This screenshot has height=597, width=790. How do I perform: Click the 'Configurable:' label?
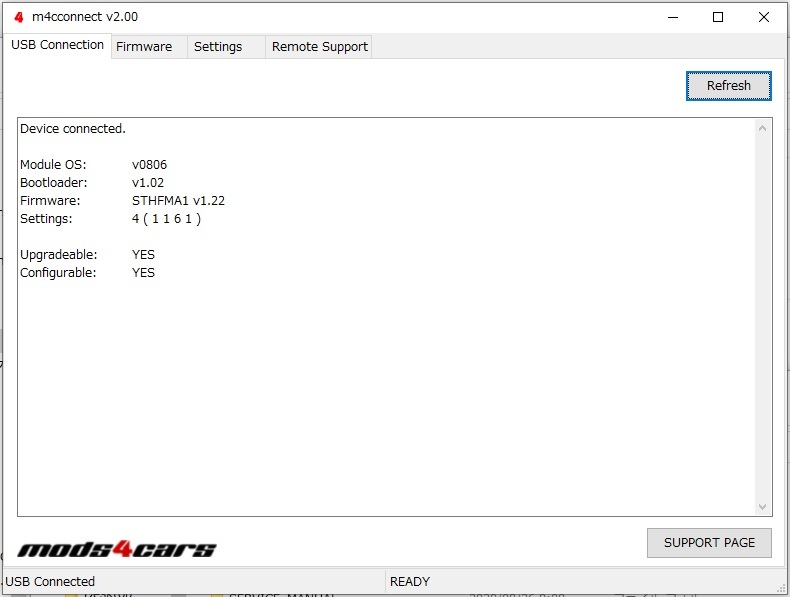click(58, 273)
